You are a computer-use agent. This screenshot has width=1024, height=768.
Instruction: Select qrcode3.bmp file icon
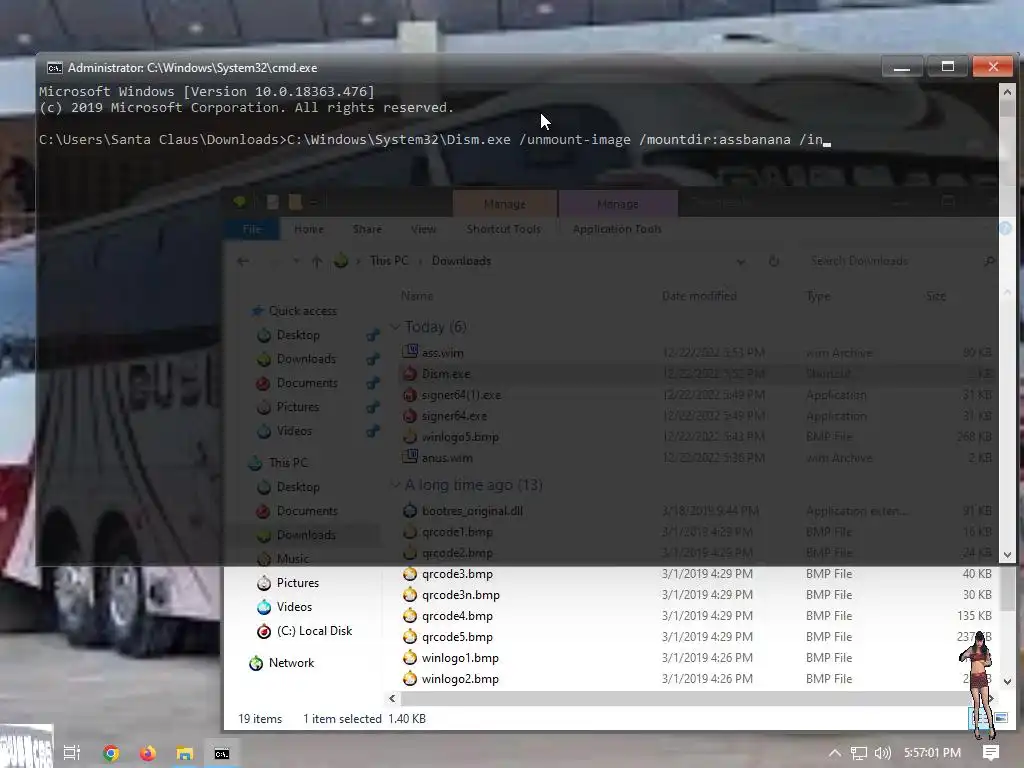pyautogui.click(x=409, y=574)
